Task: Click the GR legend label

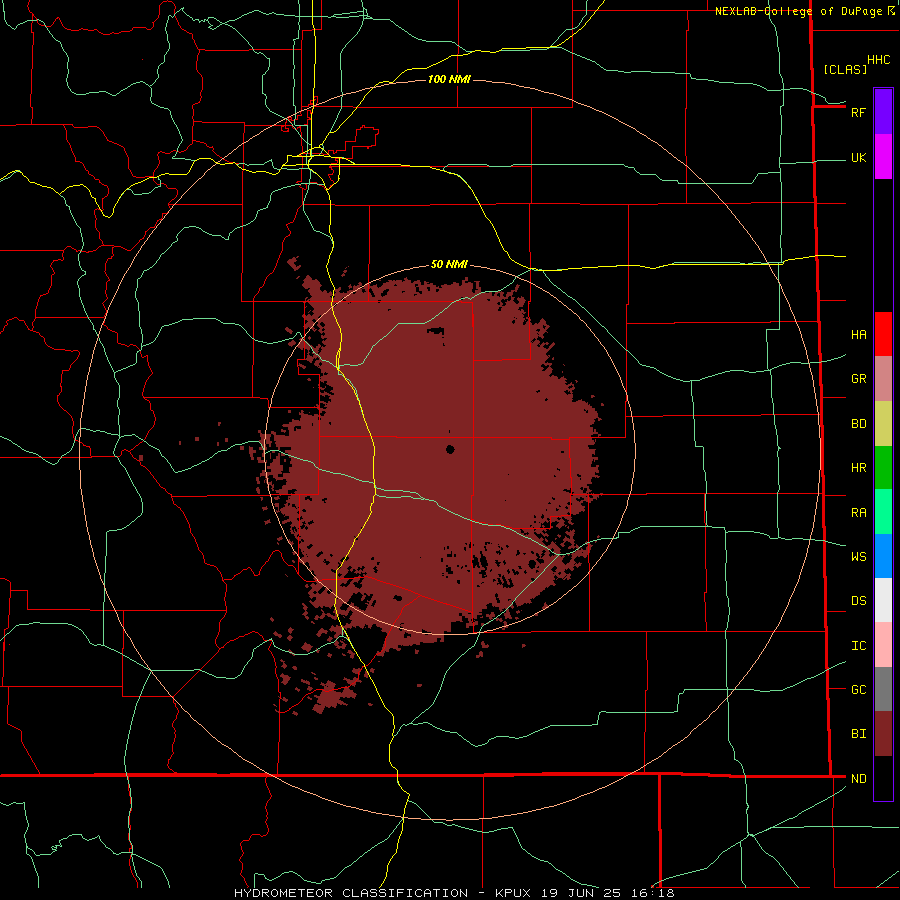Action: (x=858, y=379)
